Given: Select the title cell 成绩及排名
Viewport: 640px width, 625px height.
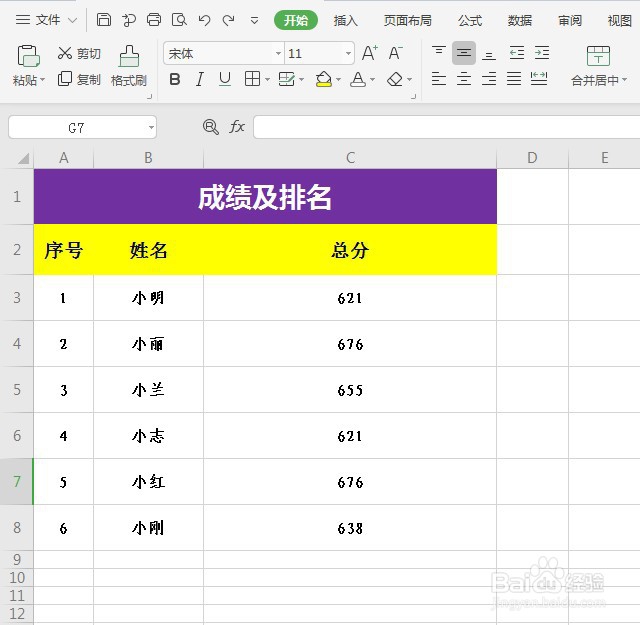Looking at the screenshot, I should pos(265,196).
